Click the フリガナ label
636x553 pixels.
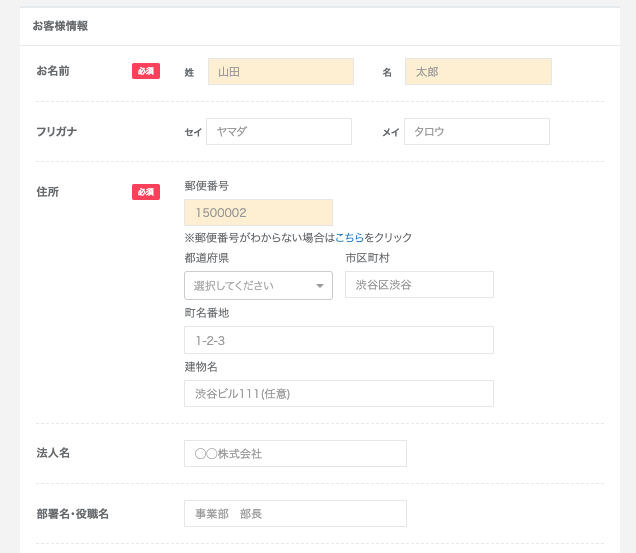57,131
